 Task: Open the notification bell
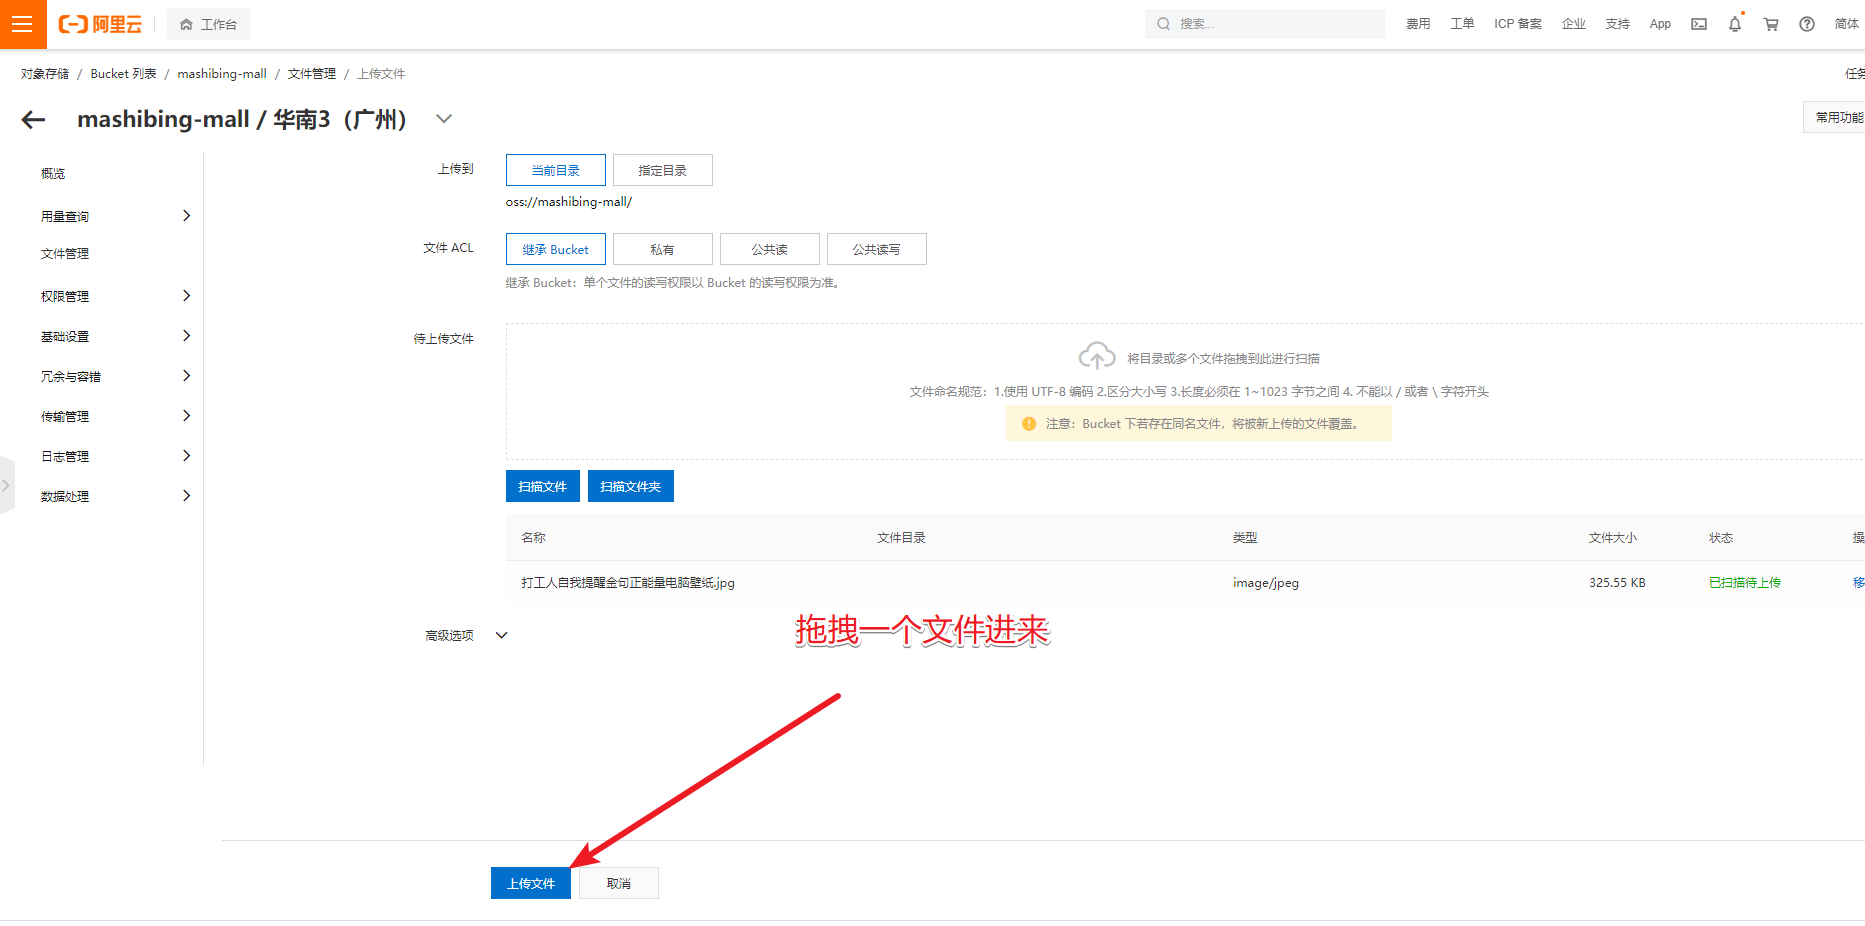pyautogui.click(x=1735, y=24)
